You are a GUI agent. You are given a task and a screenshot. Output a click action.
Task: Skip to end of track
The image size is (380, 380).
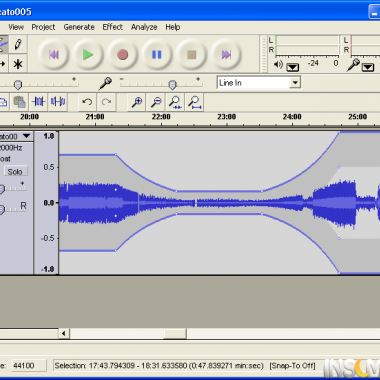(x=226, y=54)
